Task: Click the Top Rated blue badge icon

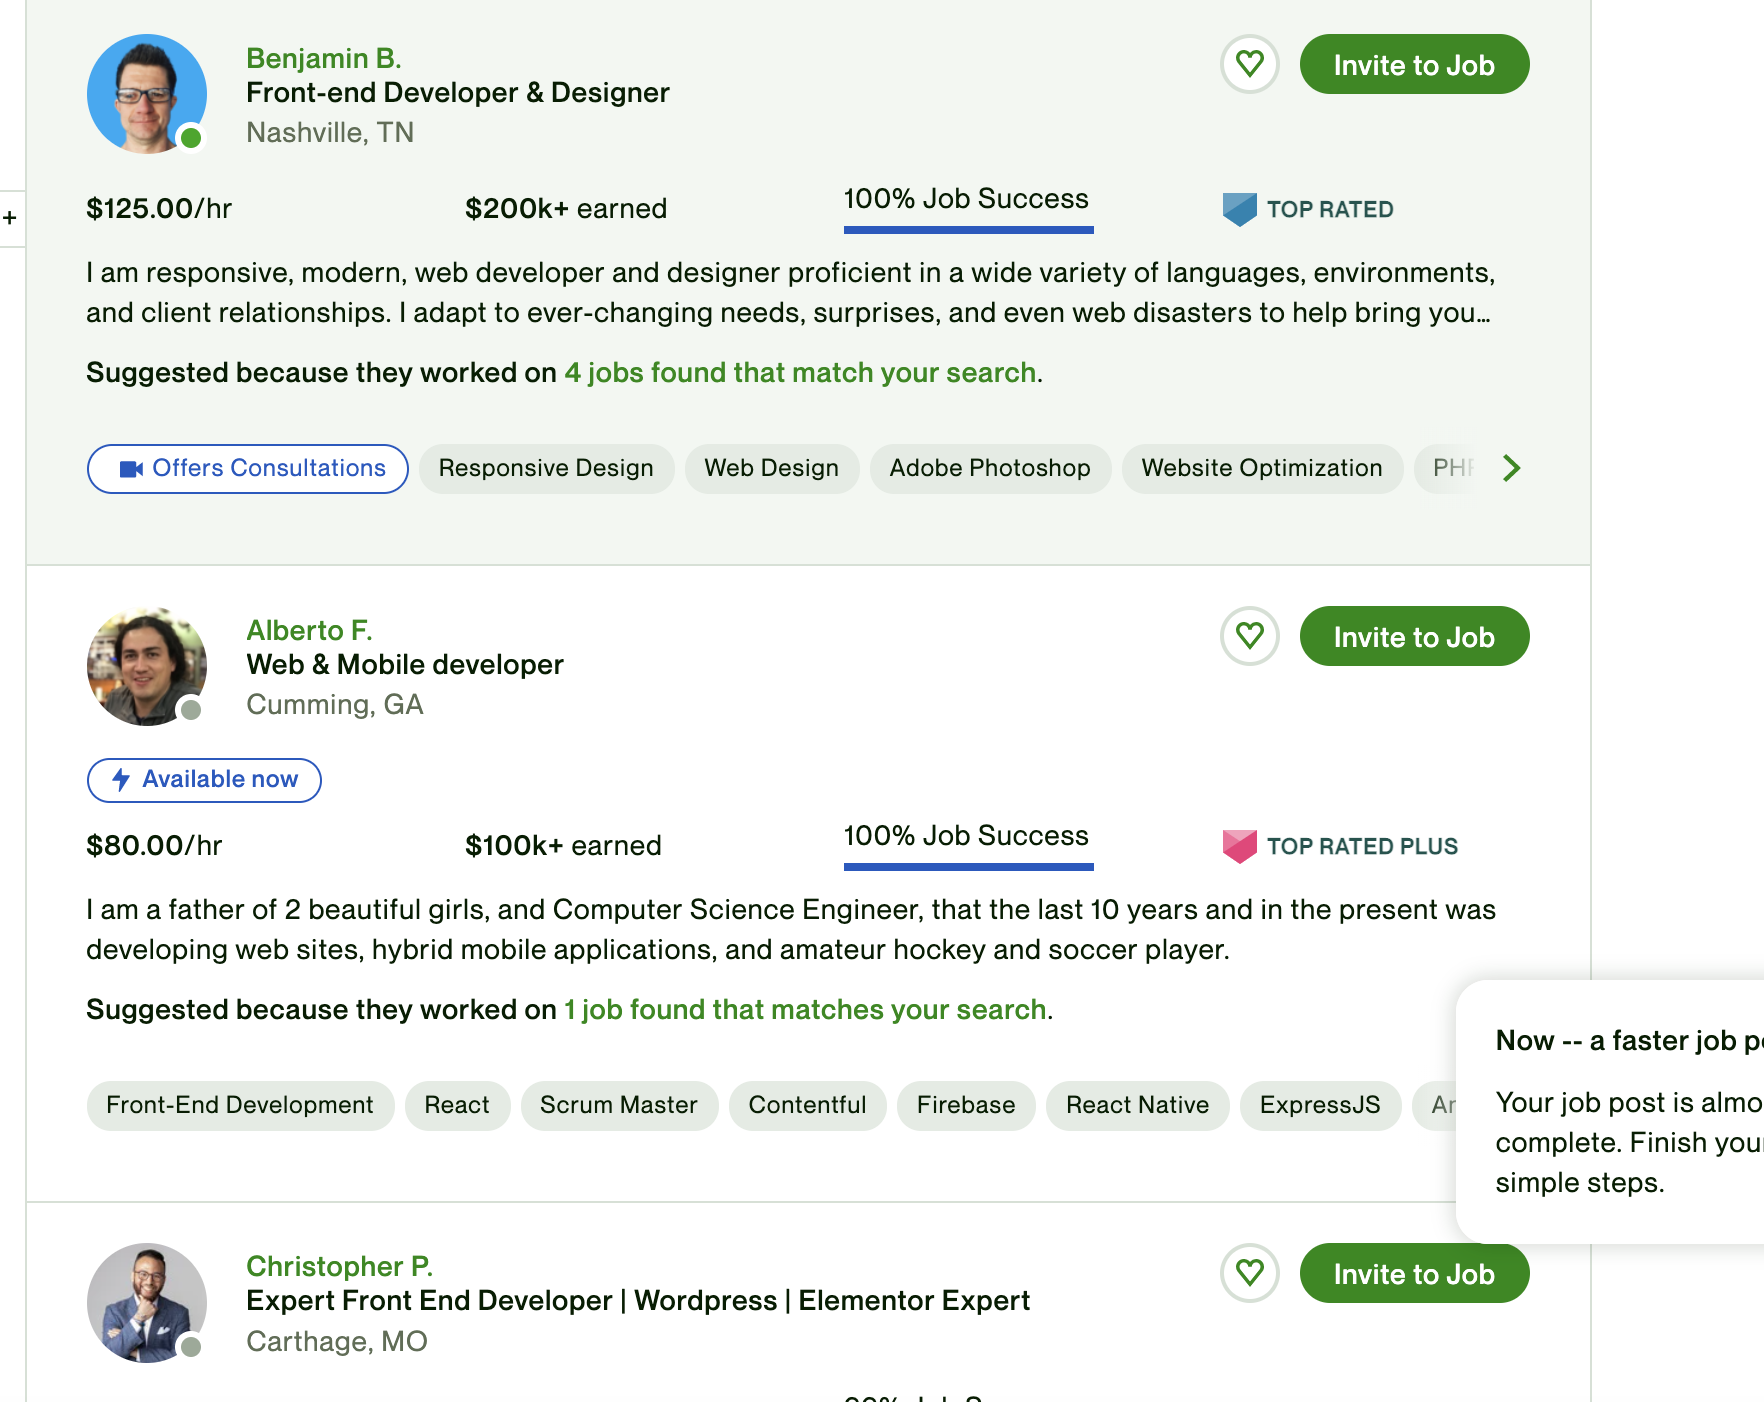Action: coord(1239,209)
